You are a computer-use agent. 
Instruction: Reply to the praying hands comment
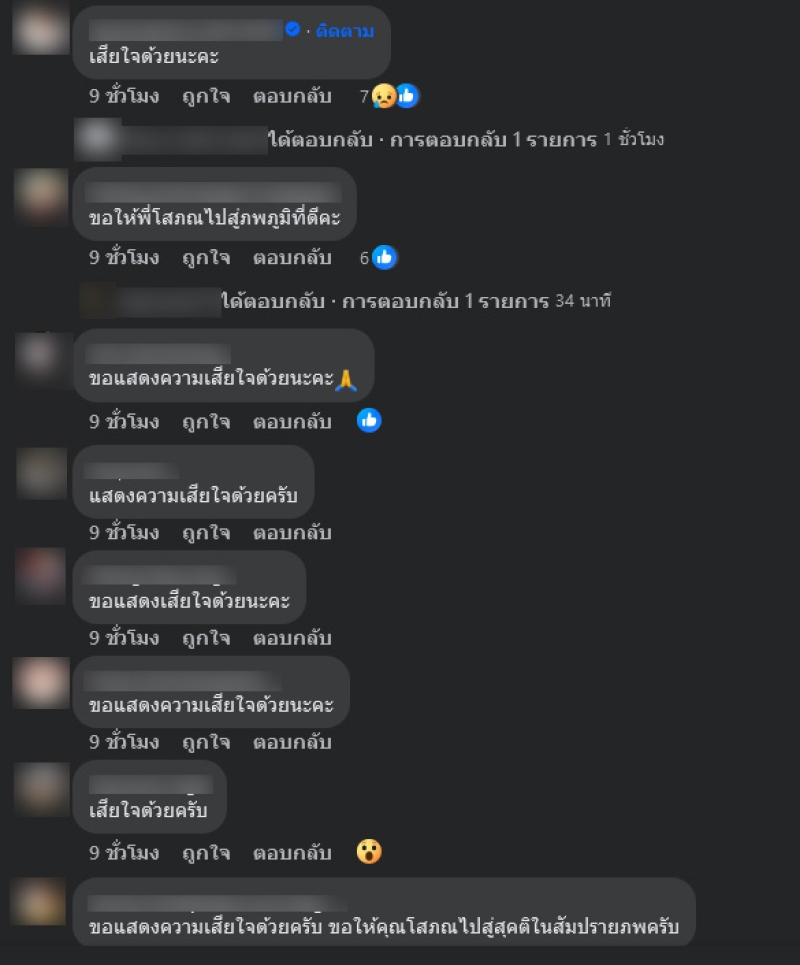click(x=292, y=422)
